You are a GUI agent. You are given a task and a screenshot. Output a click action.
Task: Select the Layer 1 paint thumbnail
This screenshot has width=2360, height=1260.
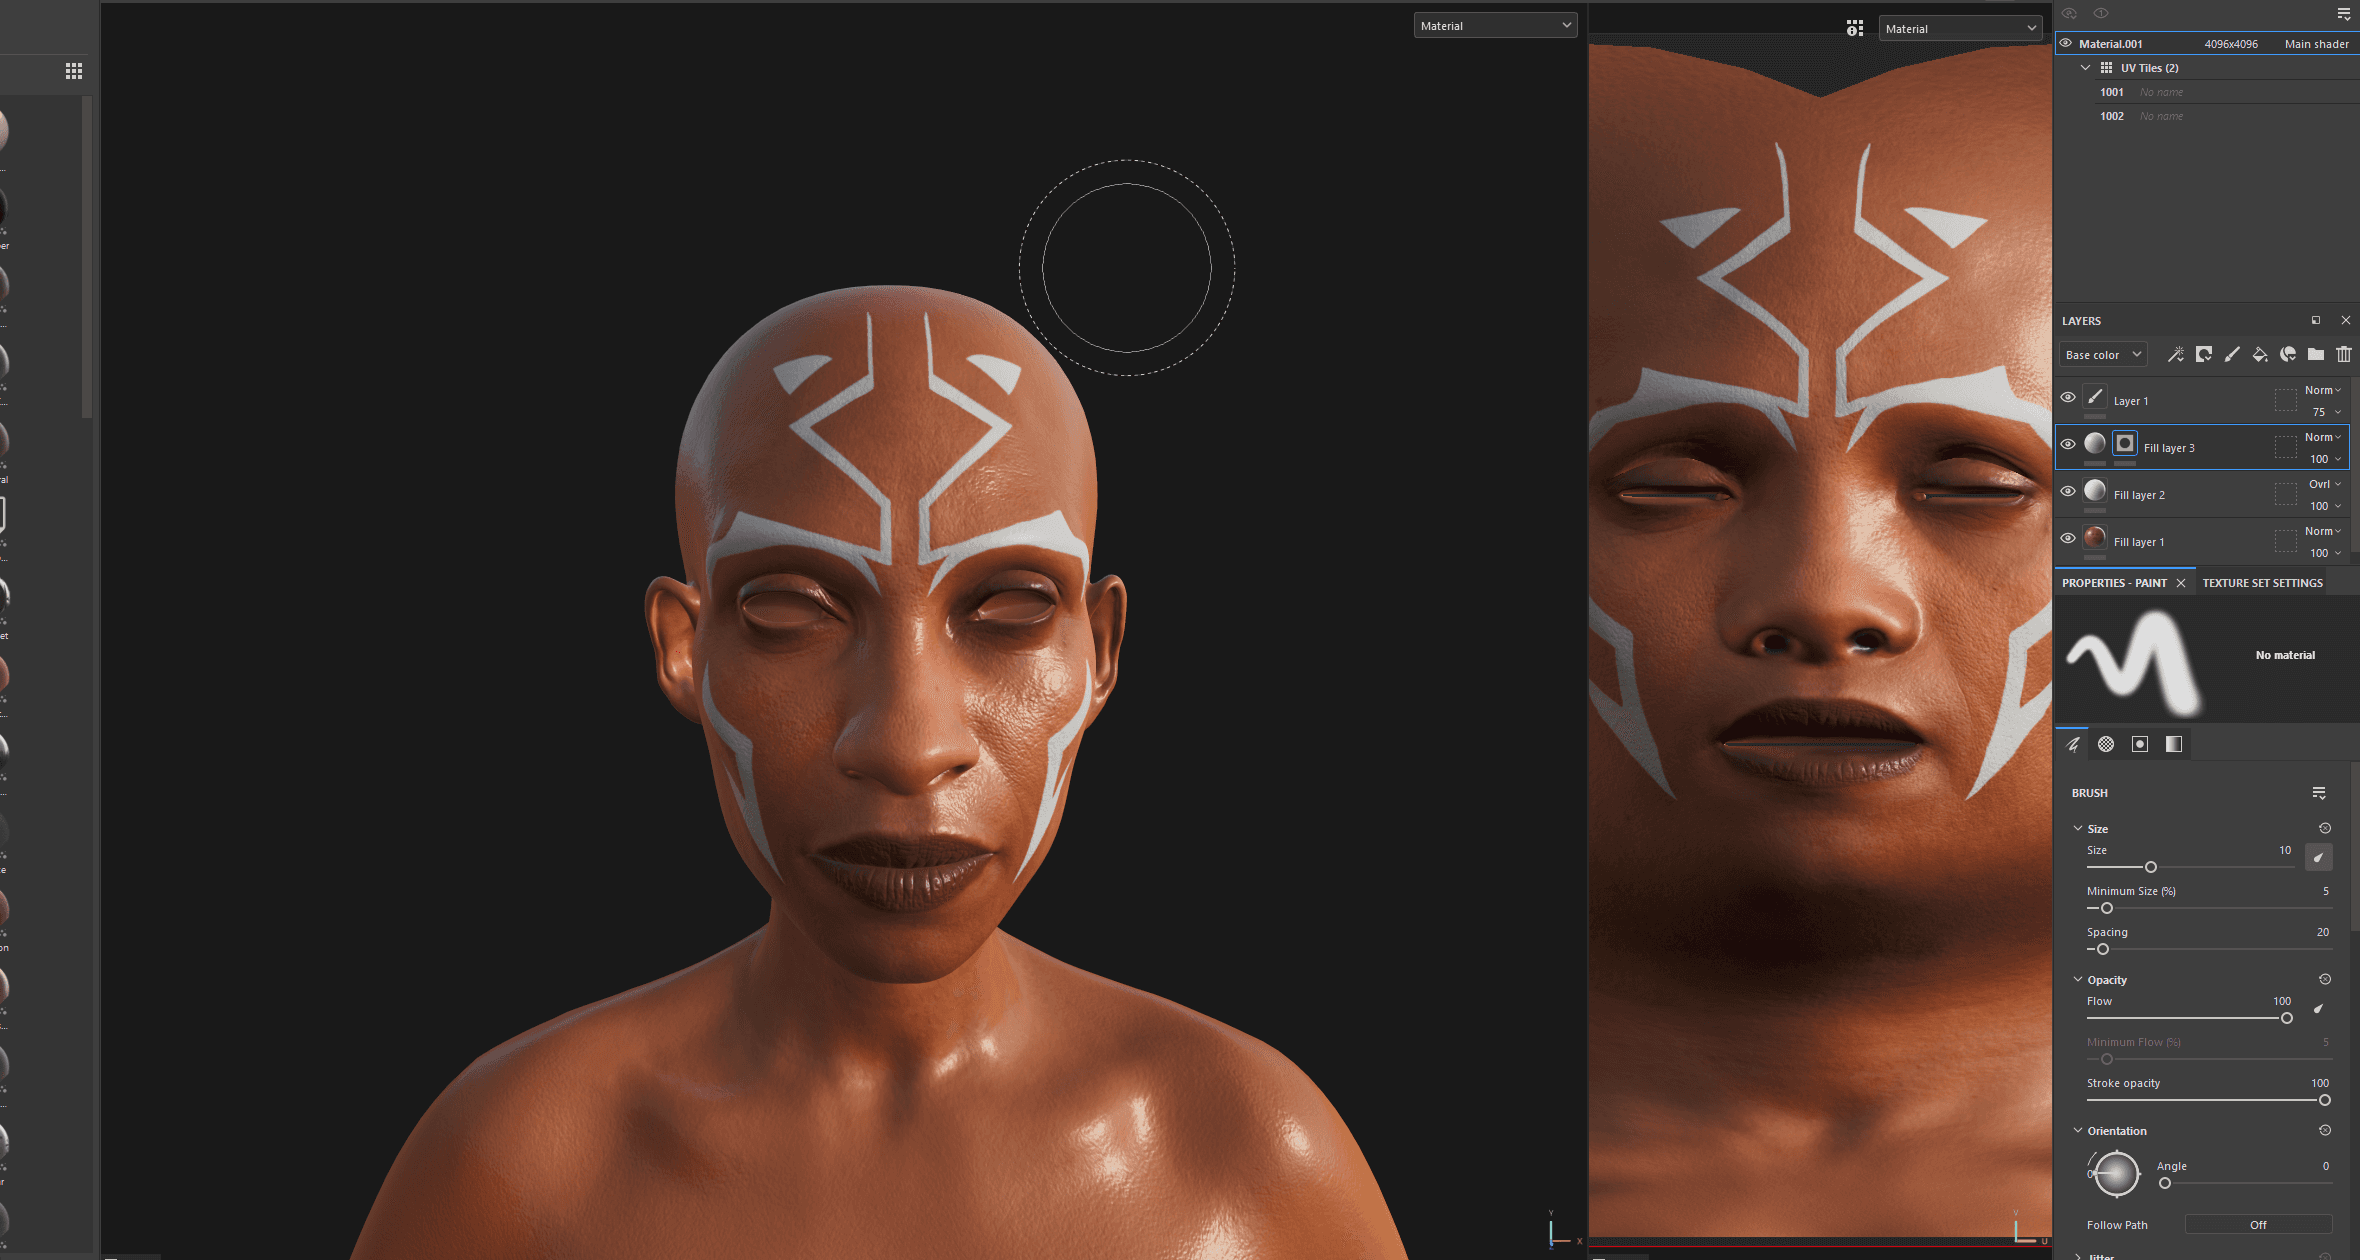click(x=2095, y=397)
